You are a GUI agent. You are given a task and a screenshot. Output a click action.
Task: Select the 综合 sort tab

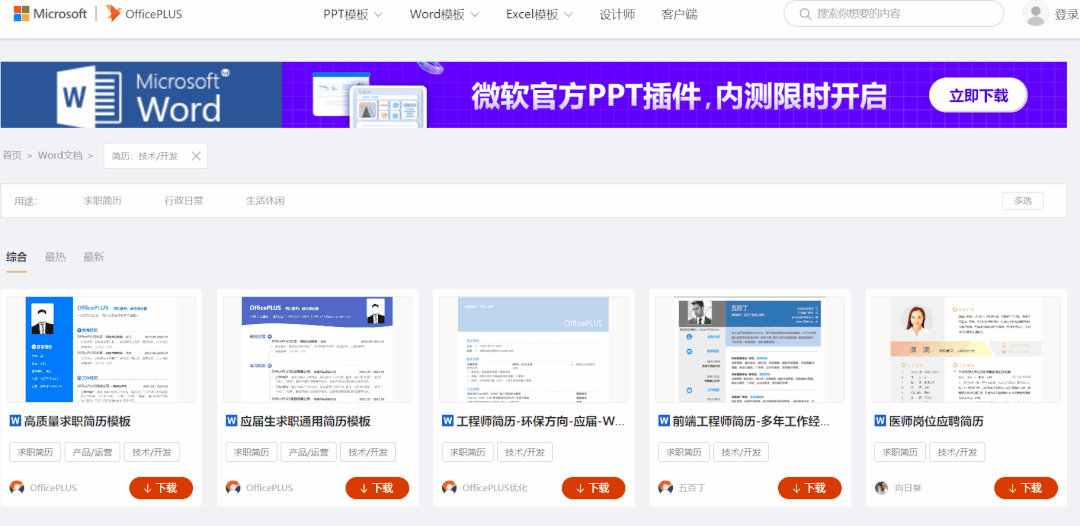[x=17, y=257]
